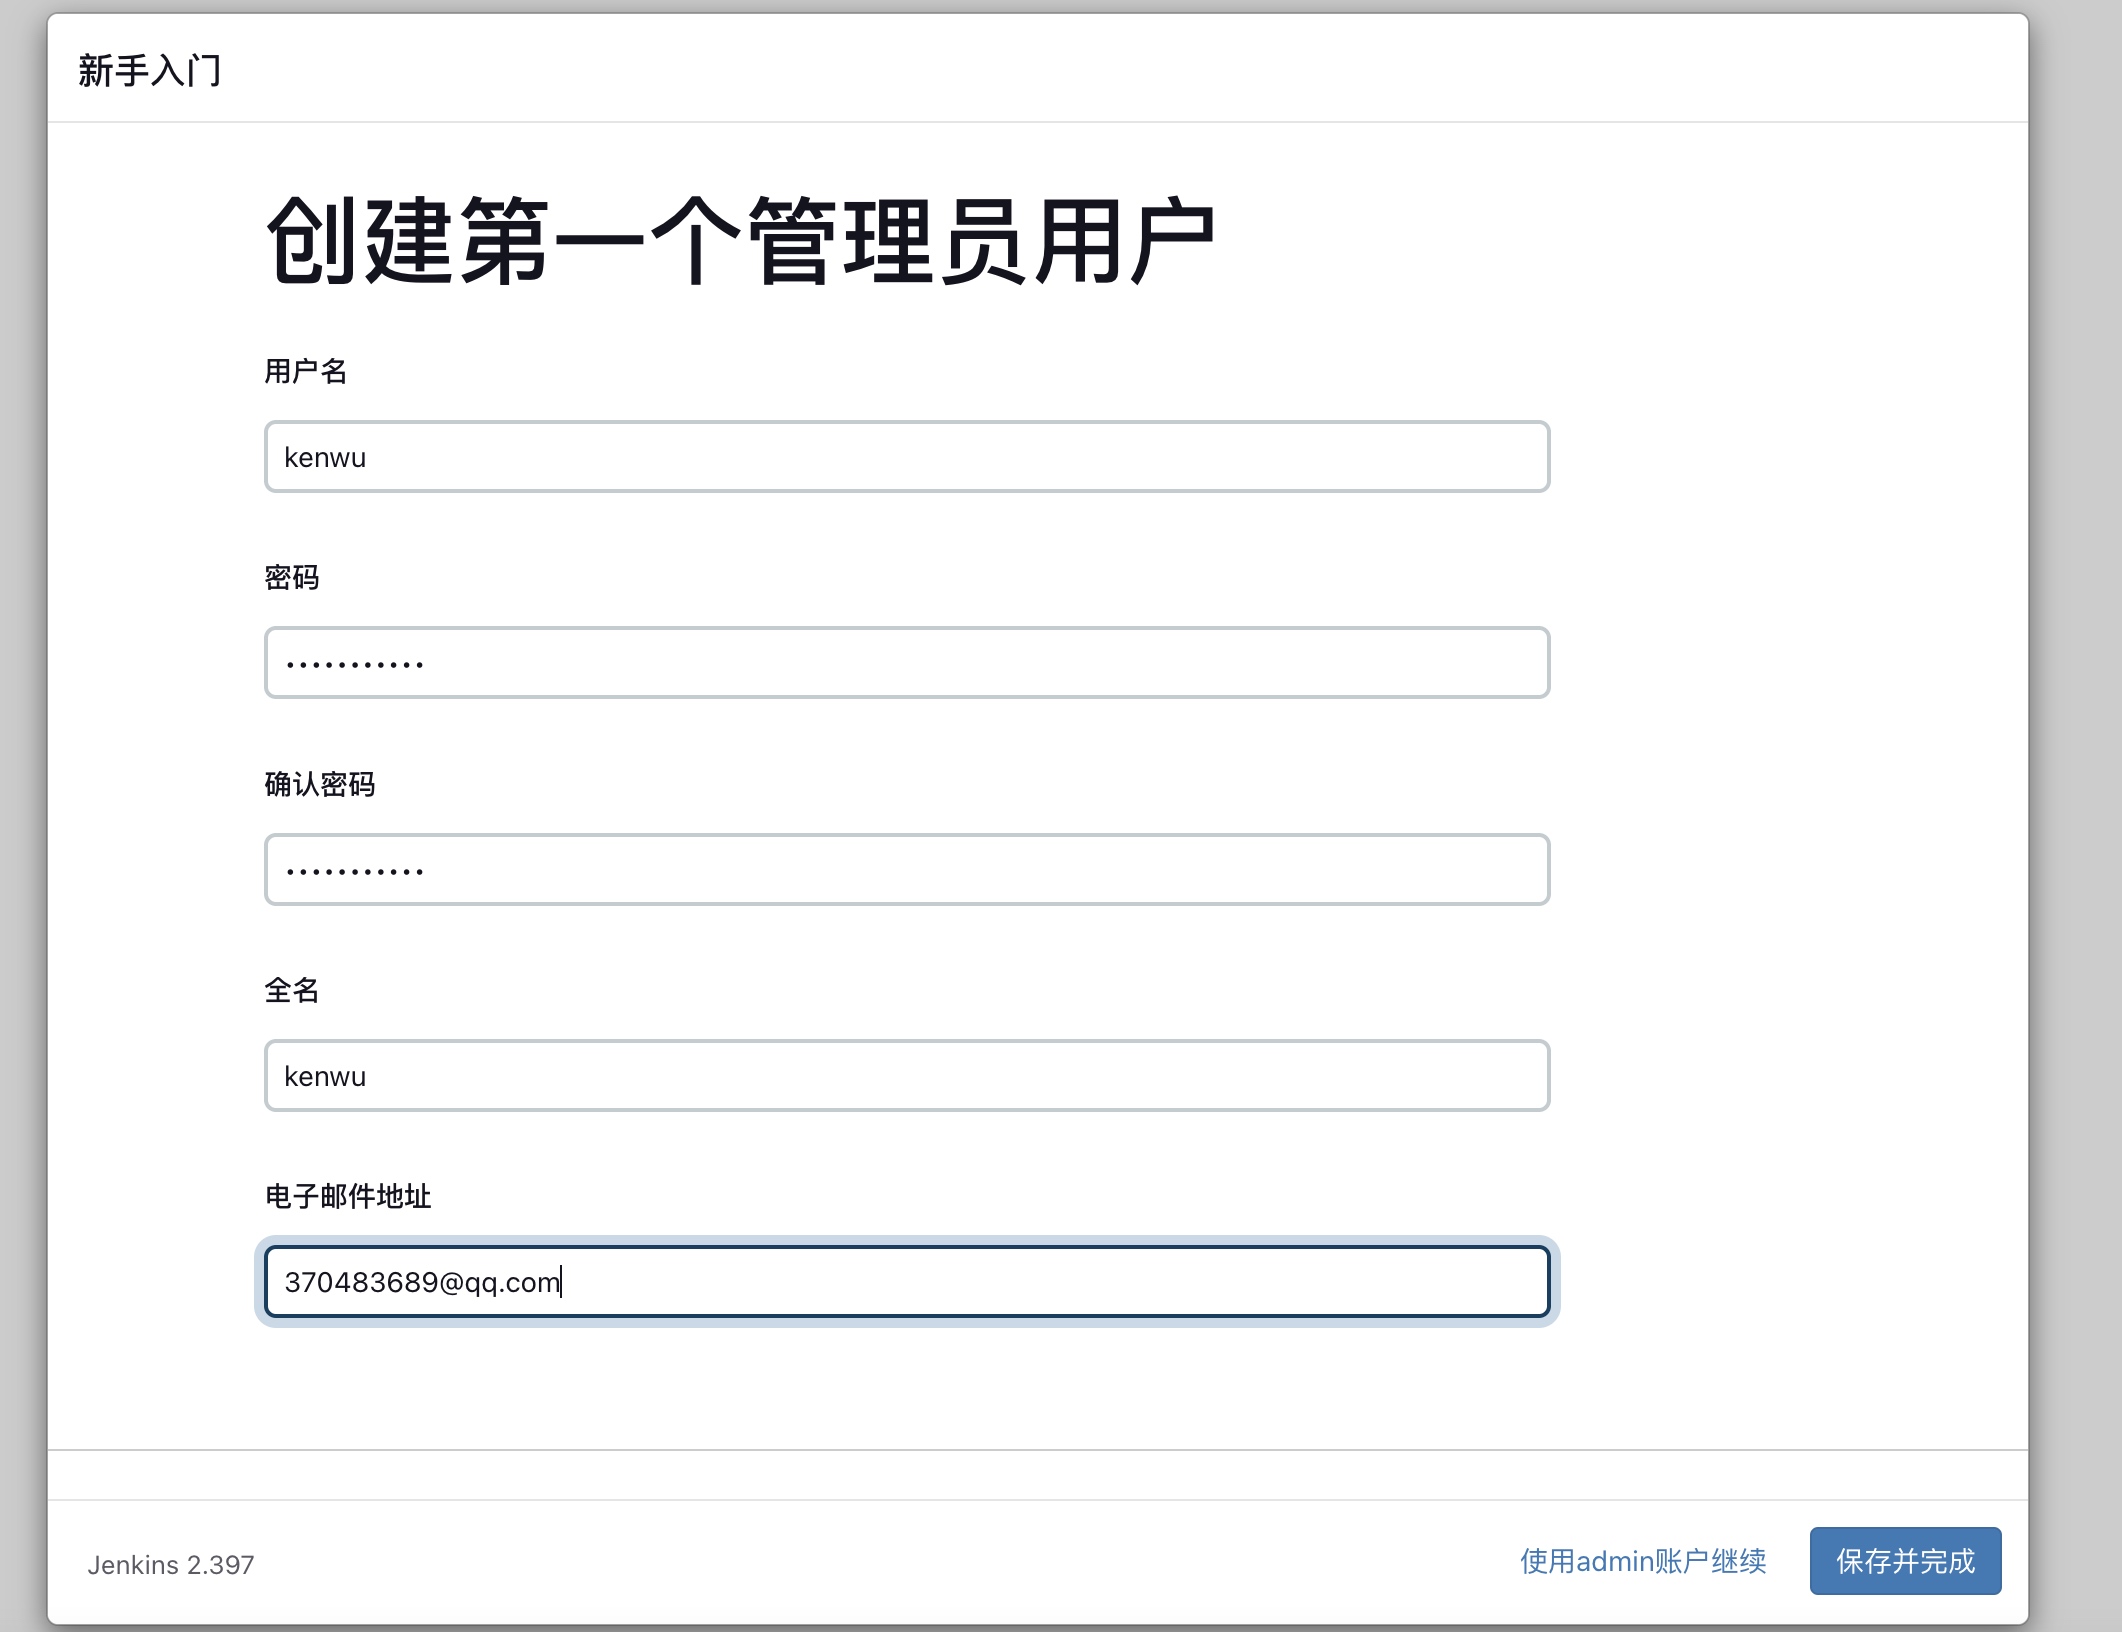Viewport: 2122px width, 1632px height.
Task: Click the 密码 field label
Action: tap(291, 578)
